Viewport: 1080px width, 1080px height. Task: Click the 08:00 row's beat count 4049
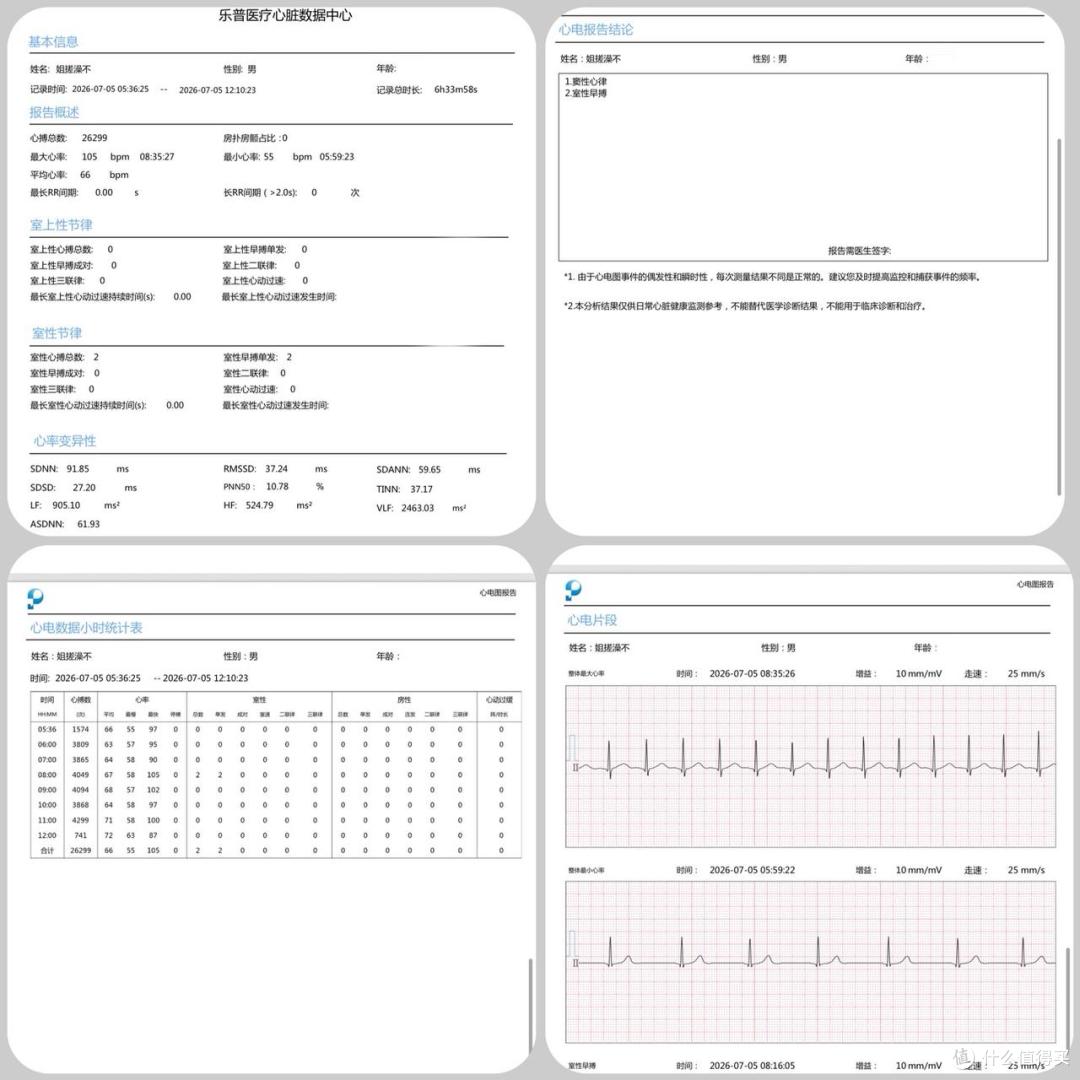[x=81, y=774]
